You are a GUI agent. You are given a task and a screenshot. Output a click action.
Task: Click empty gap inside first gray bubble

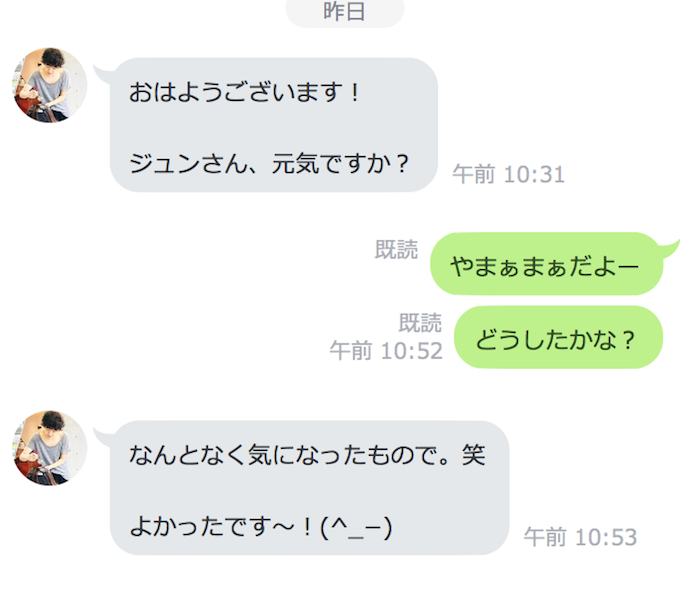pyautogui.click(x=273, y=128)
